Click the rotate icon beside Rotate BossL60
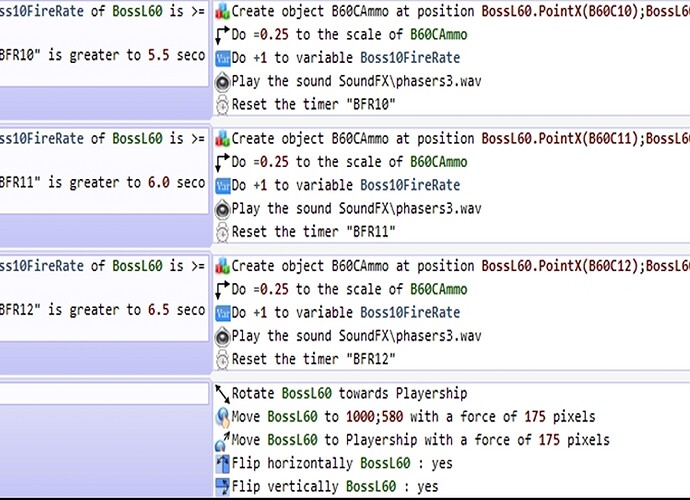This screenshot has width=690, height=500. click(223, 394)
